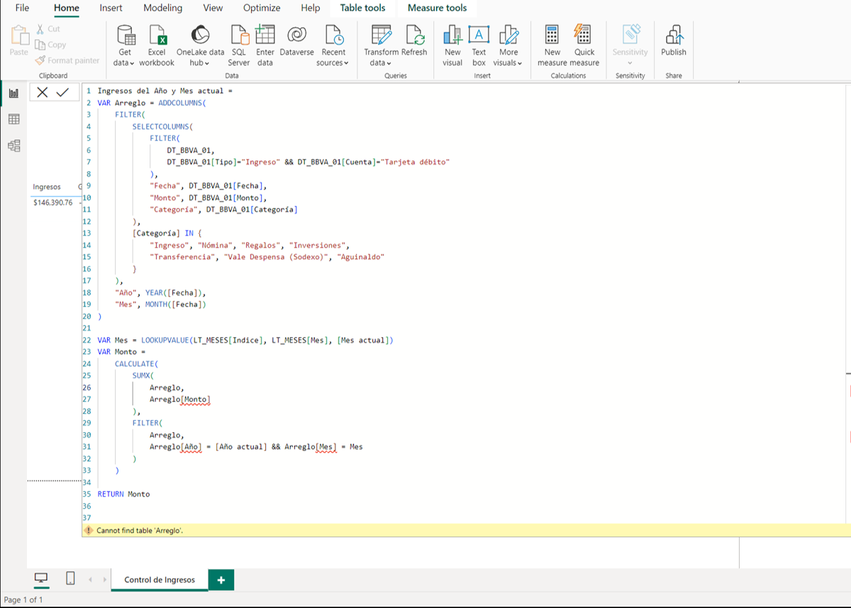Switch to Report view
Viewport: 851px width, 608px height.
pos(14,93)
